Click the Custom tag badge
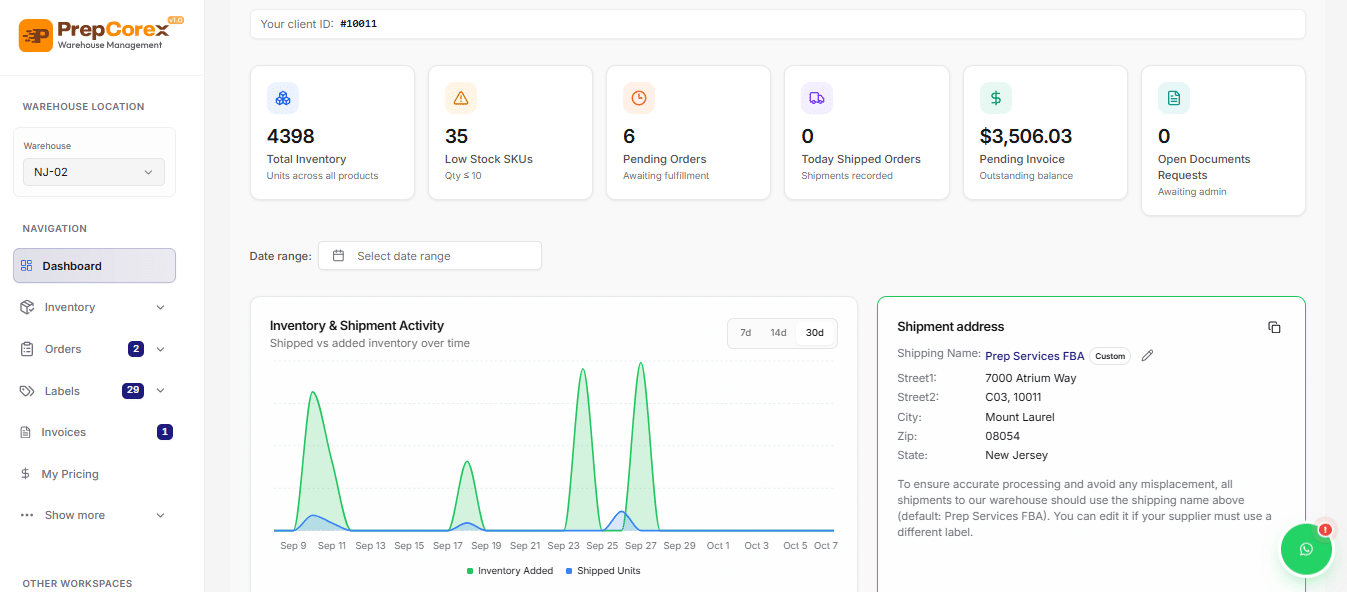The image size is (1347, 592). coord(1109,356)
